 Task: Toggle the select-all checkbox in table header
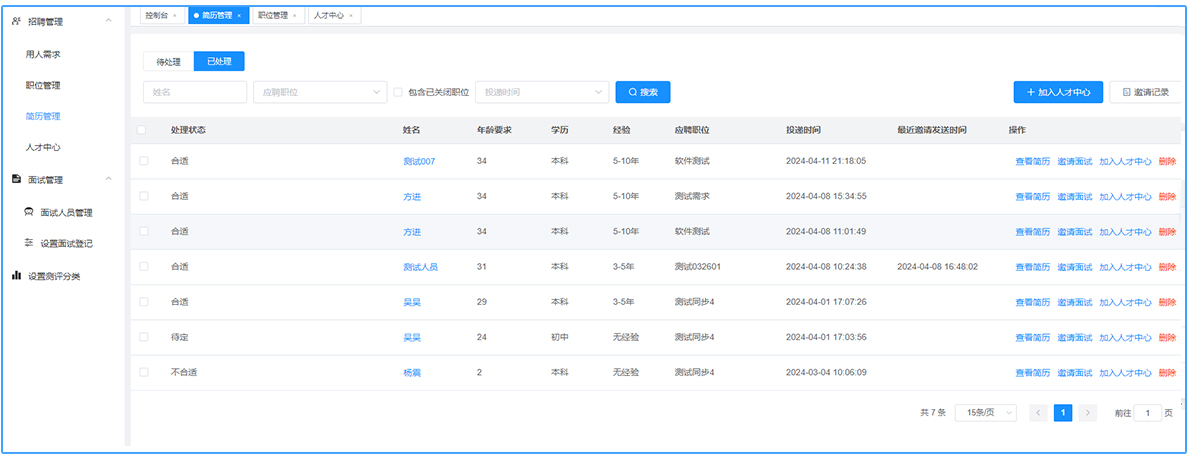tap(141, 130)
